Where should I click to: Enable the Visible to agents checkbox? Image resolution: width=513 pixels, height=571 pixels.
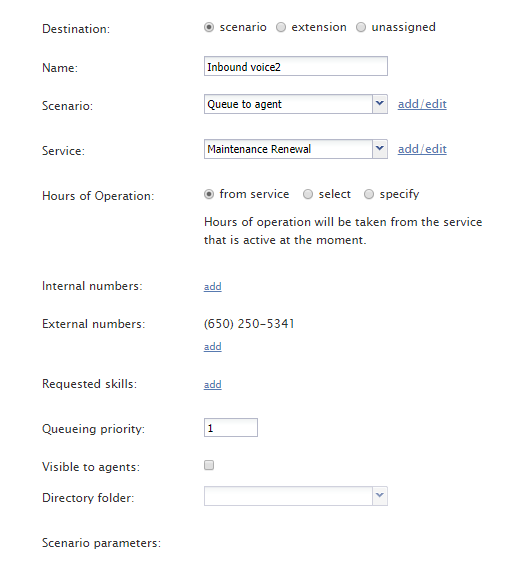coord(209,465)
